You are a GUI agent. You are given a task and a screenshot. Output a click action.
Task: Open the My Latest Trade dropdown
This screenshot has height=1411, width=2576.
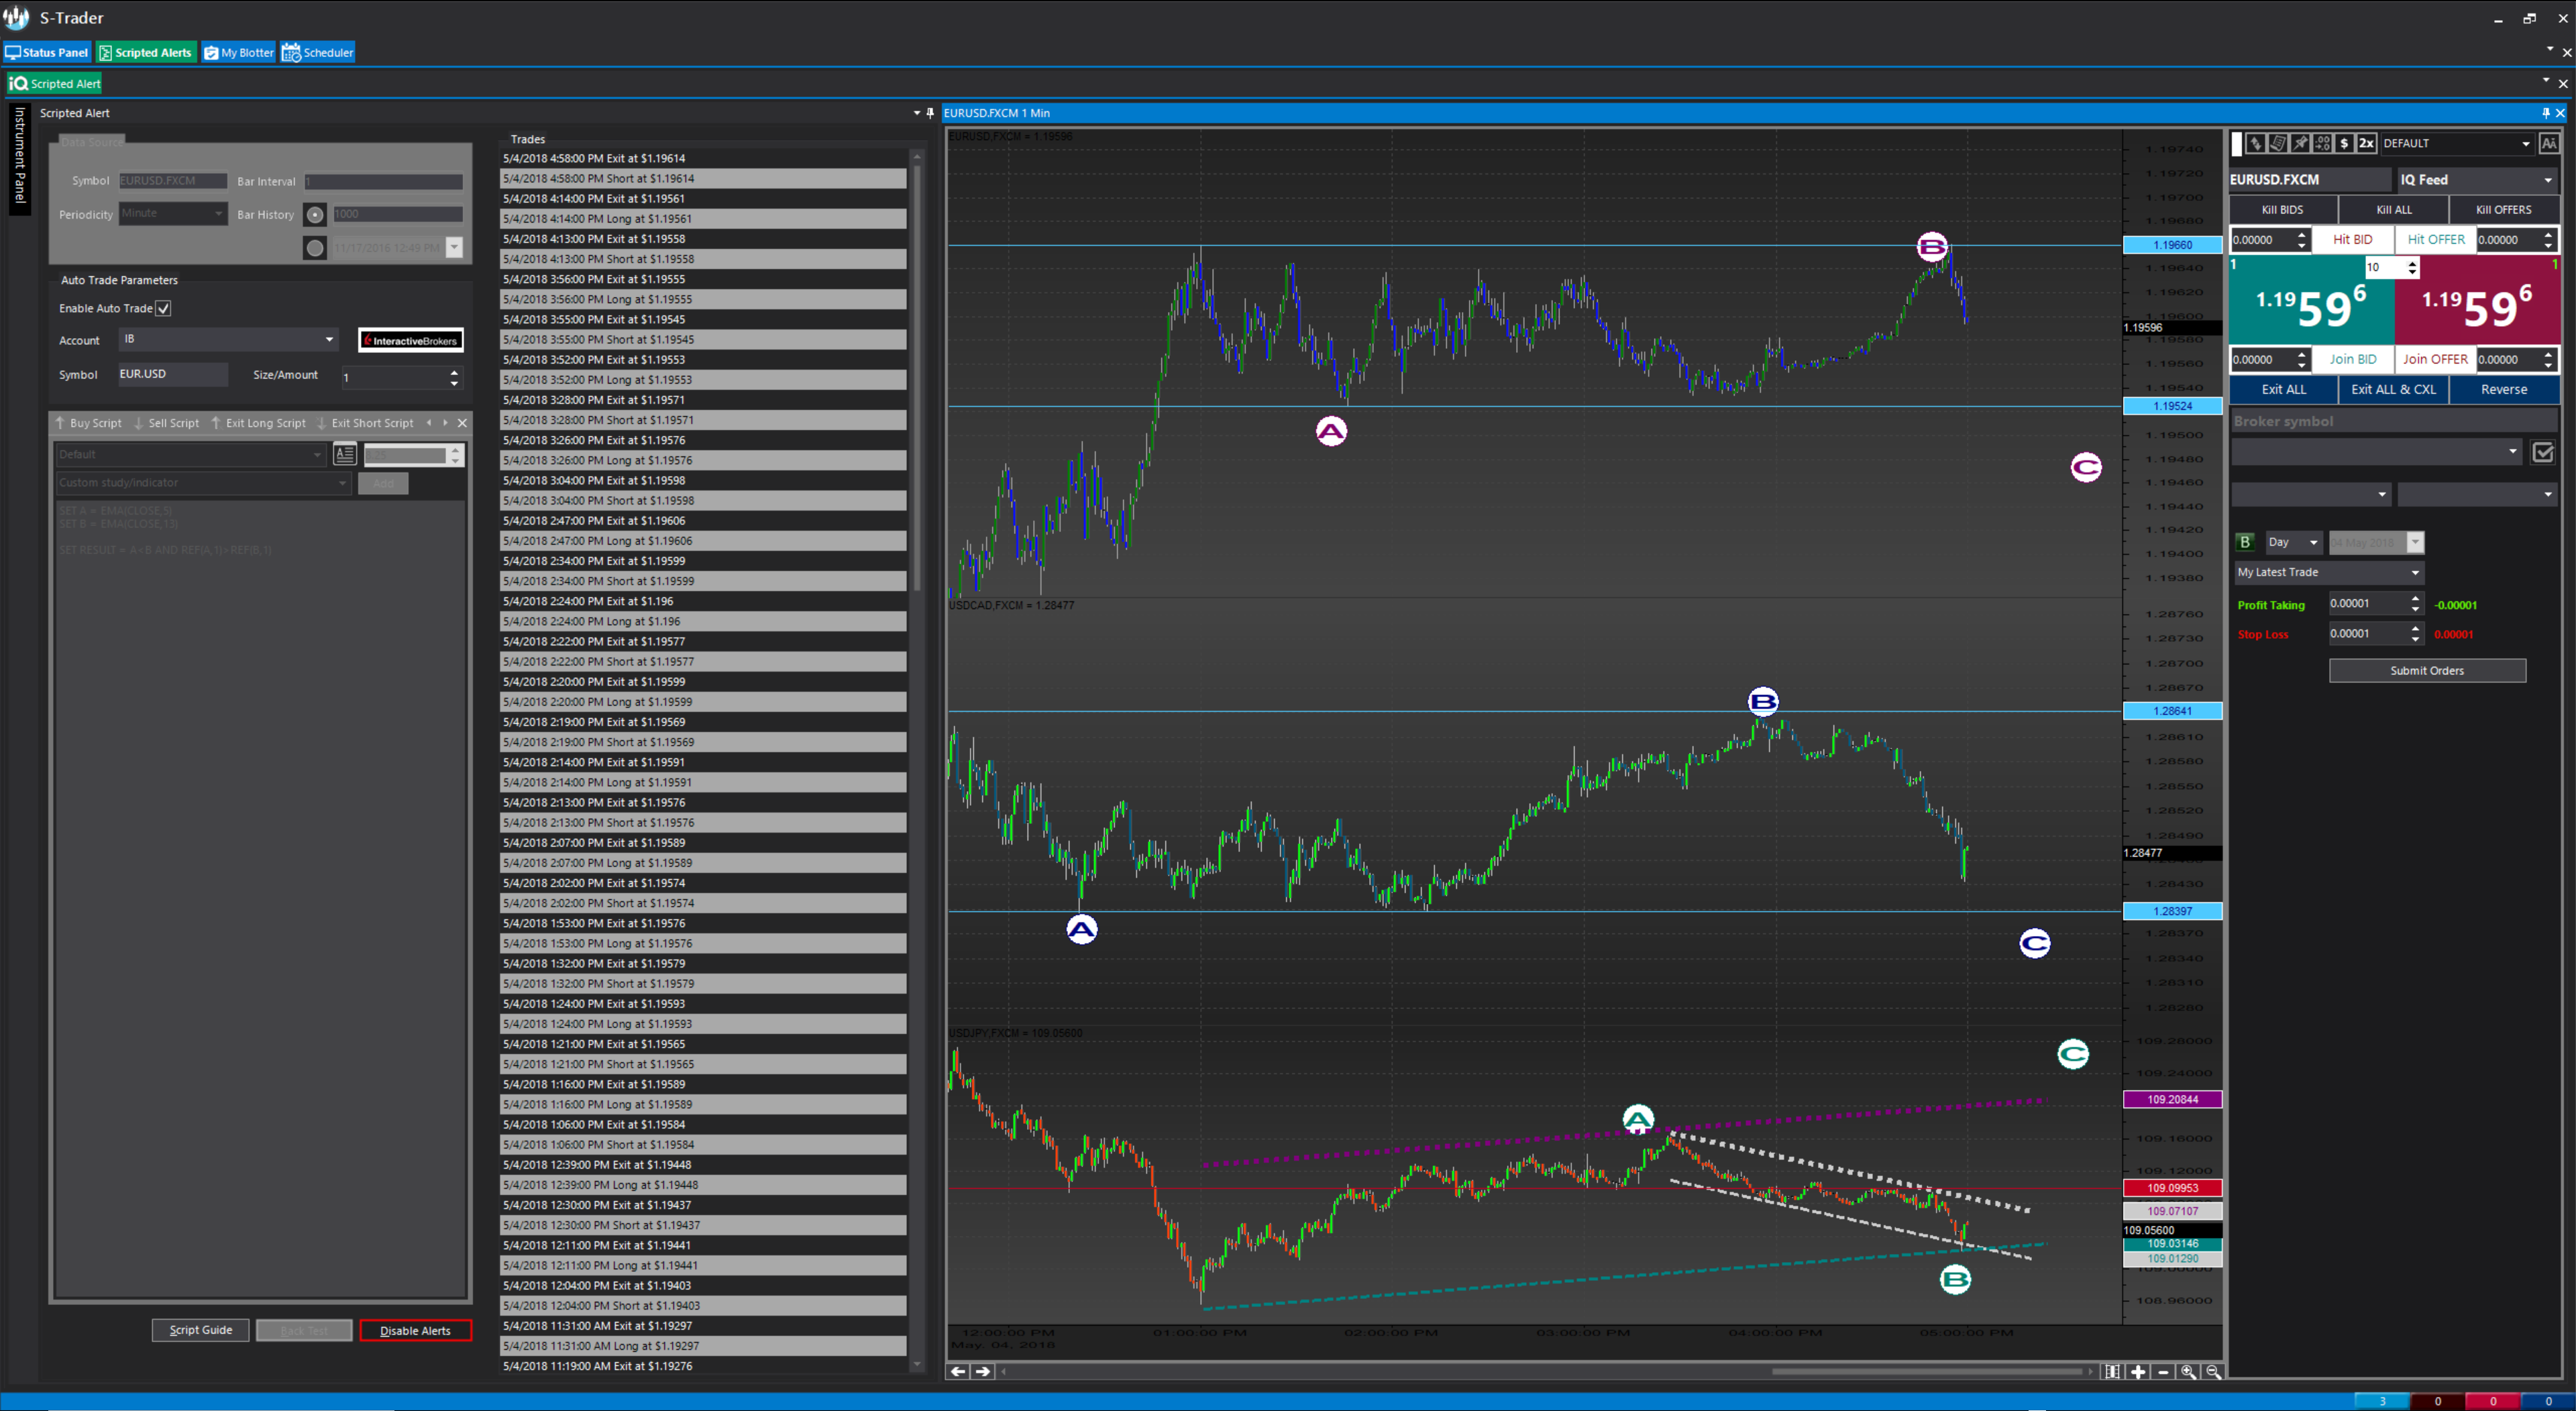pyautogui.click(x=2329, y=572)
